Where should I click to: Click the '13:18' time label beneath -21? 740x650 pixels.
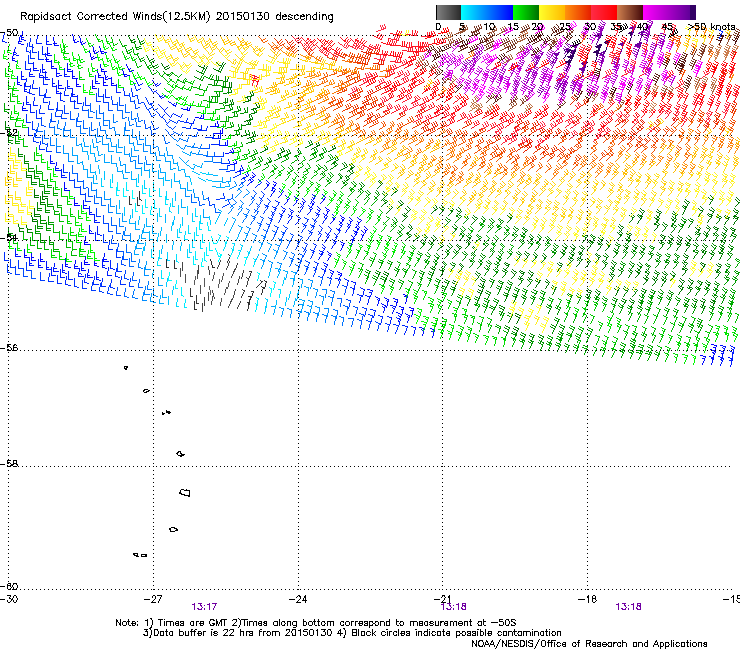pos(454,607)
